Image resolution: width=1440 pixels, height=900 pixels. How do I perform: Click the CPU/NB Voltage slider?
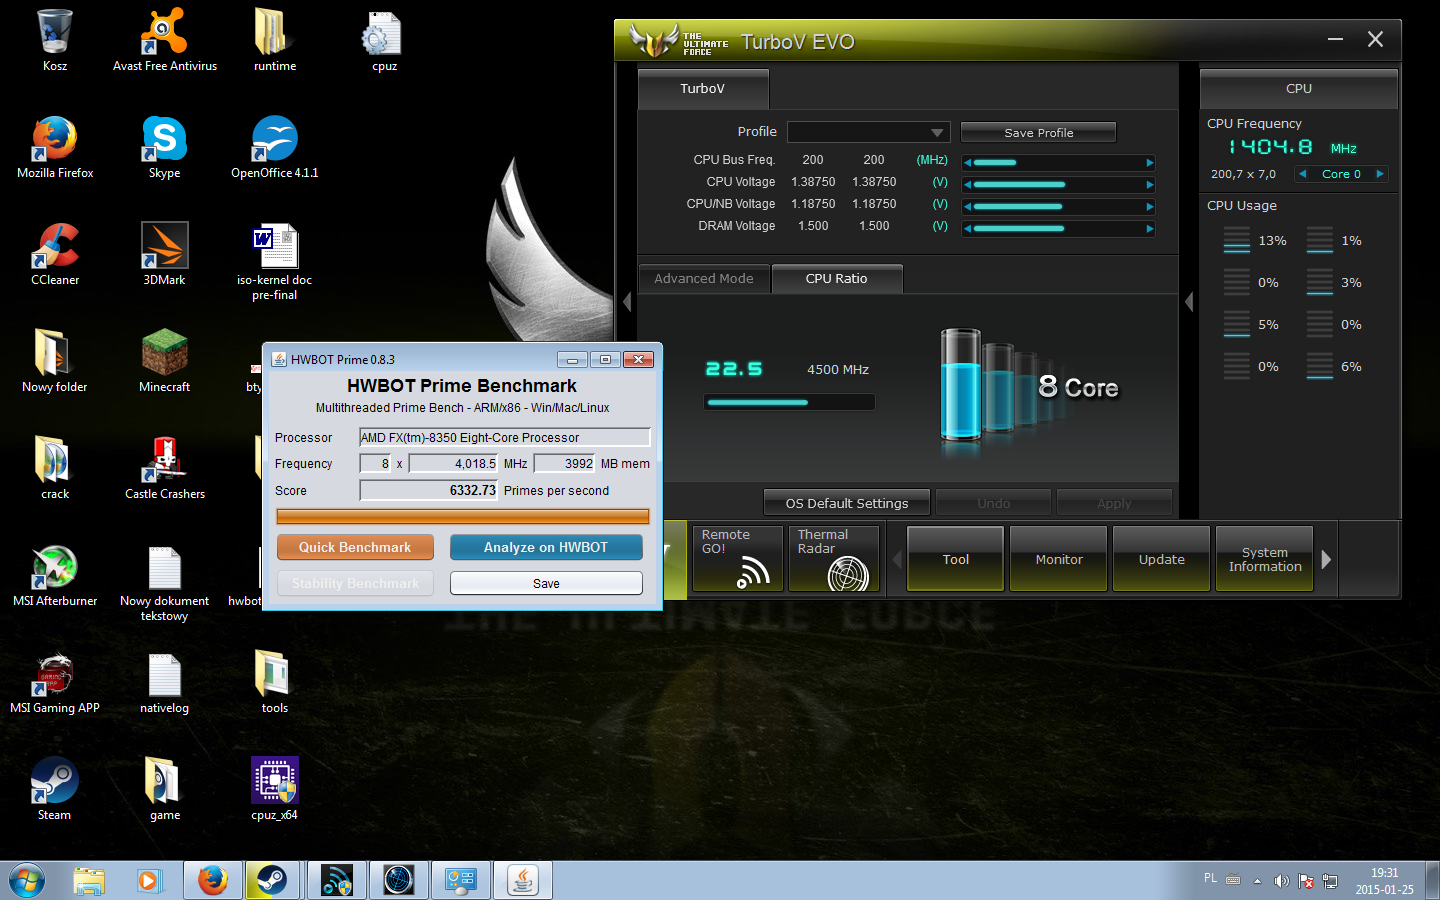click(x=1059, y=206)
